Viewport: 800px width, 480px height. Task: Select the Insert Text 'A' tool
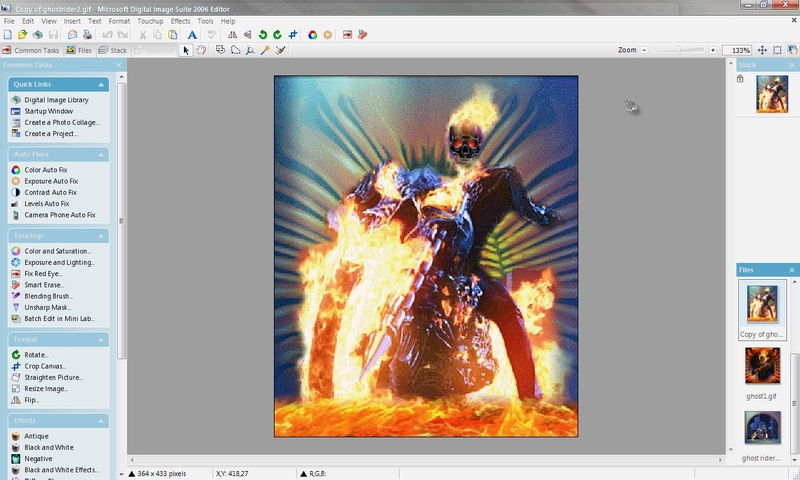(192, 35)
